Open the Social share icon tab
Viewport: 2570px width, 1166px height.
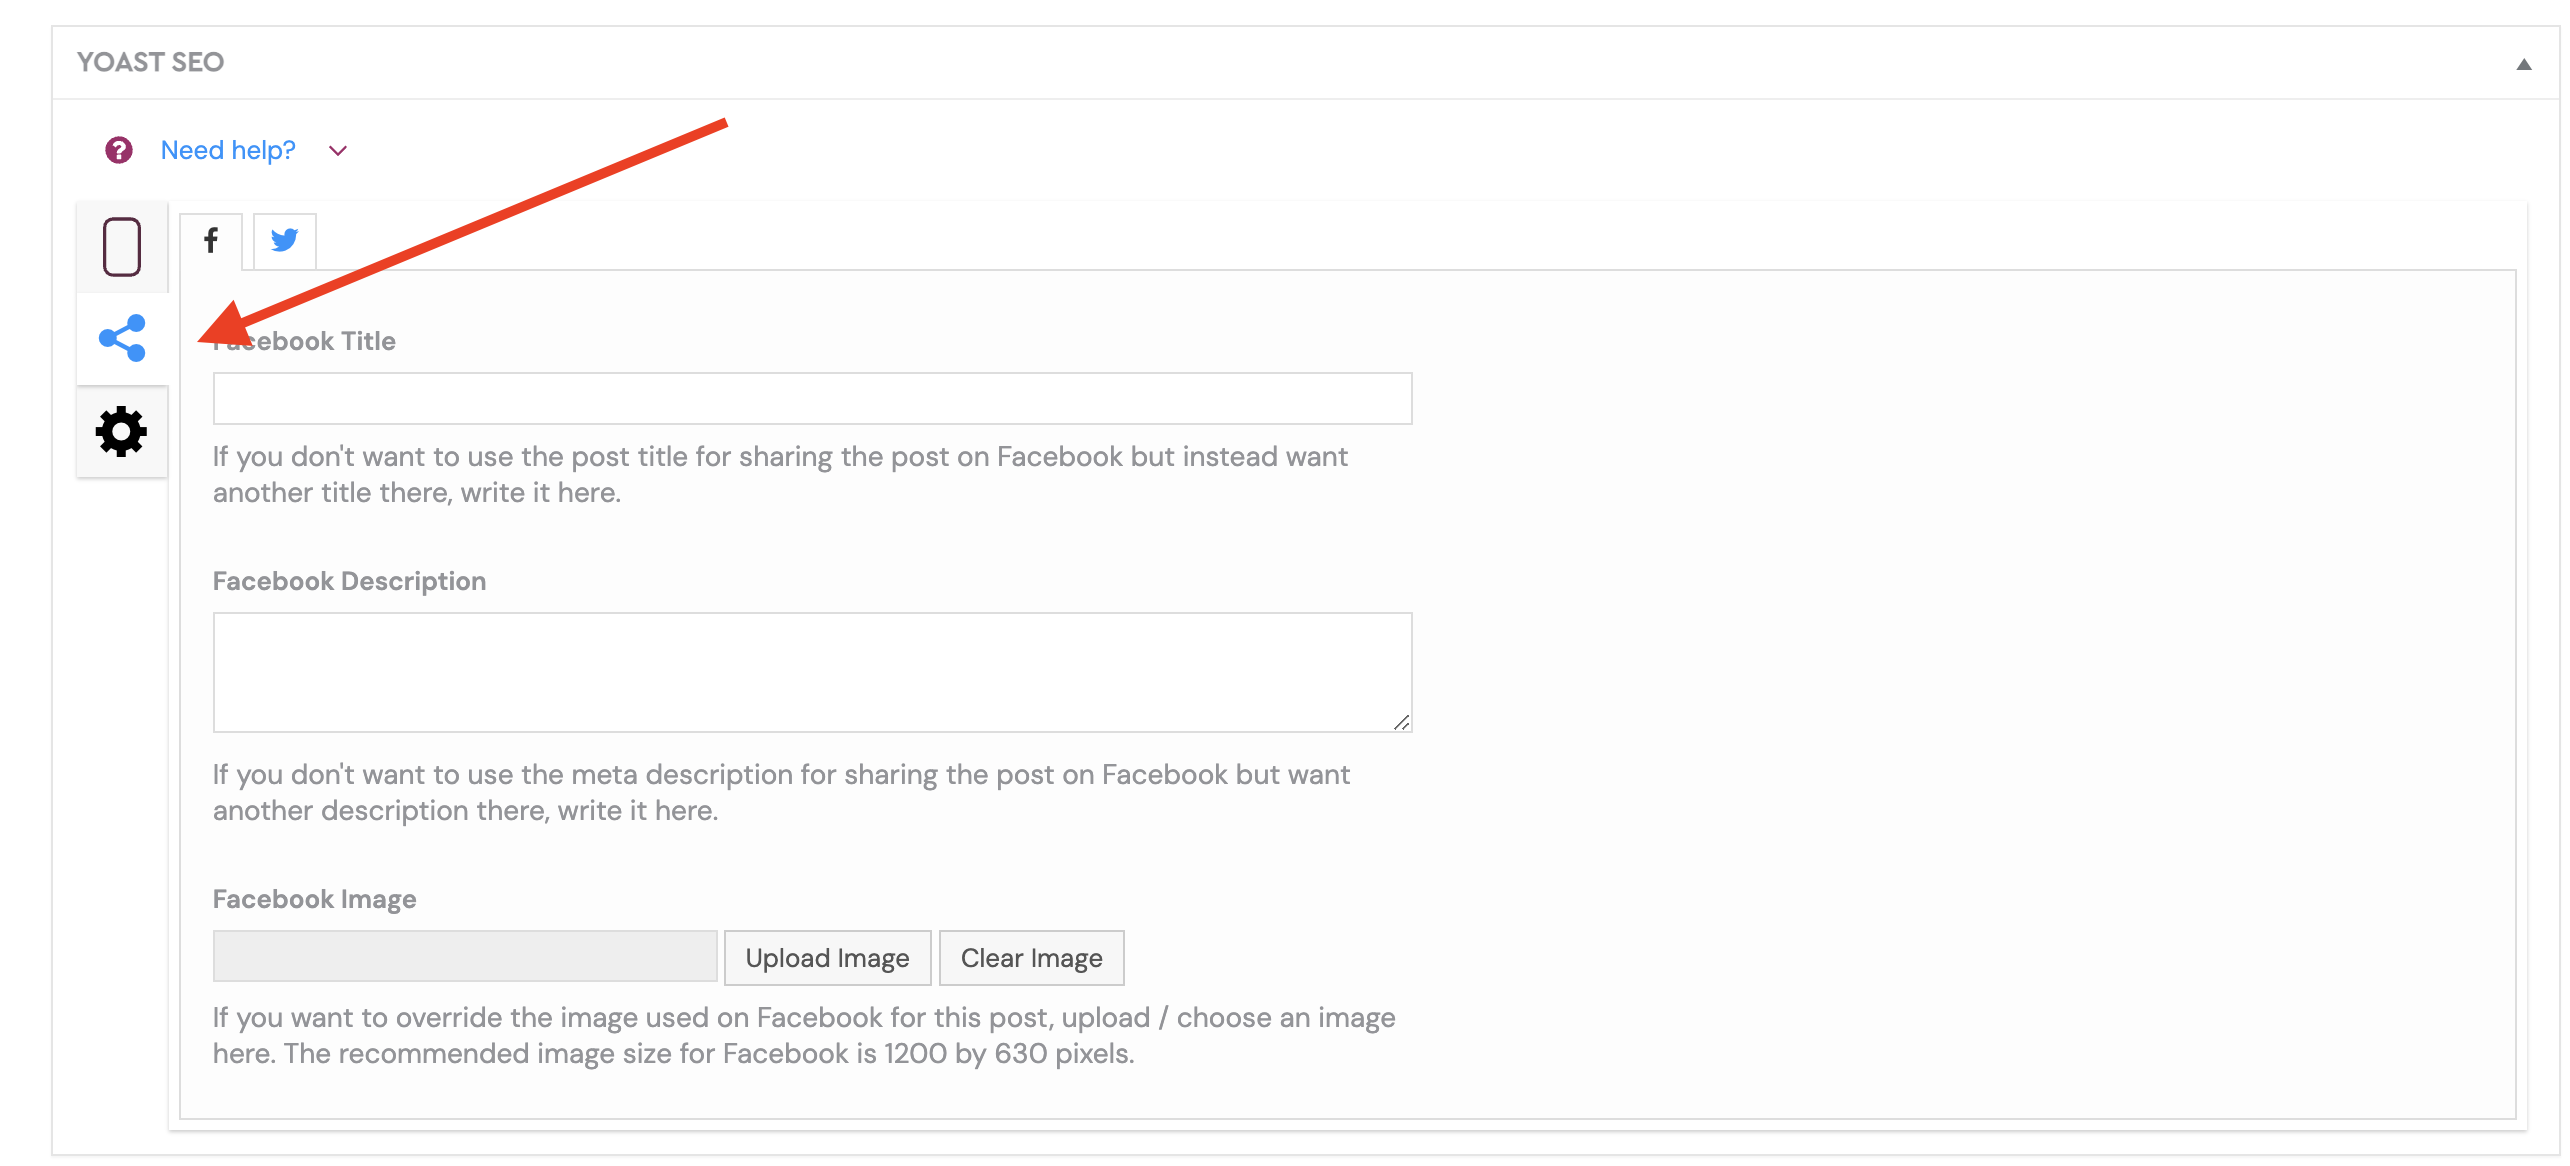[x=122, y=338]
